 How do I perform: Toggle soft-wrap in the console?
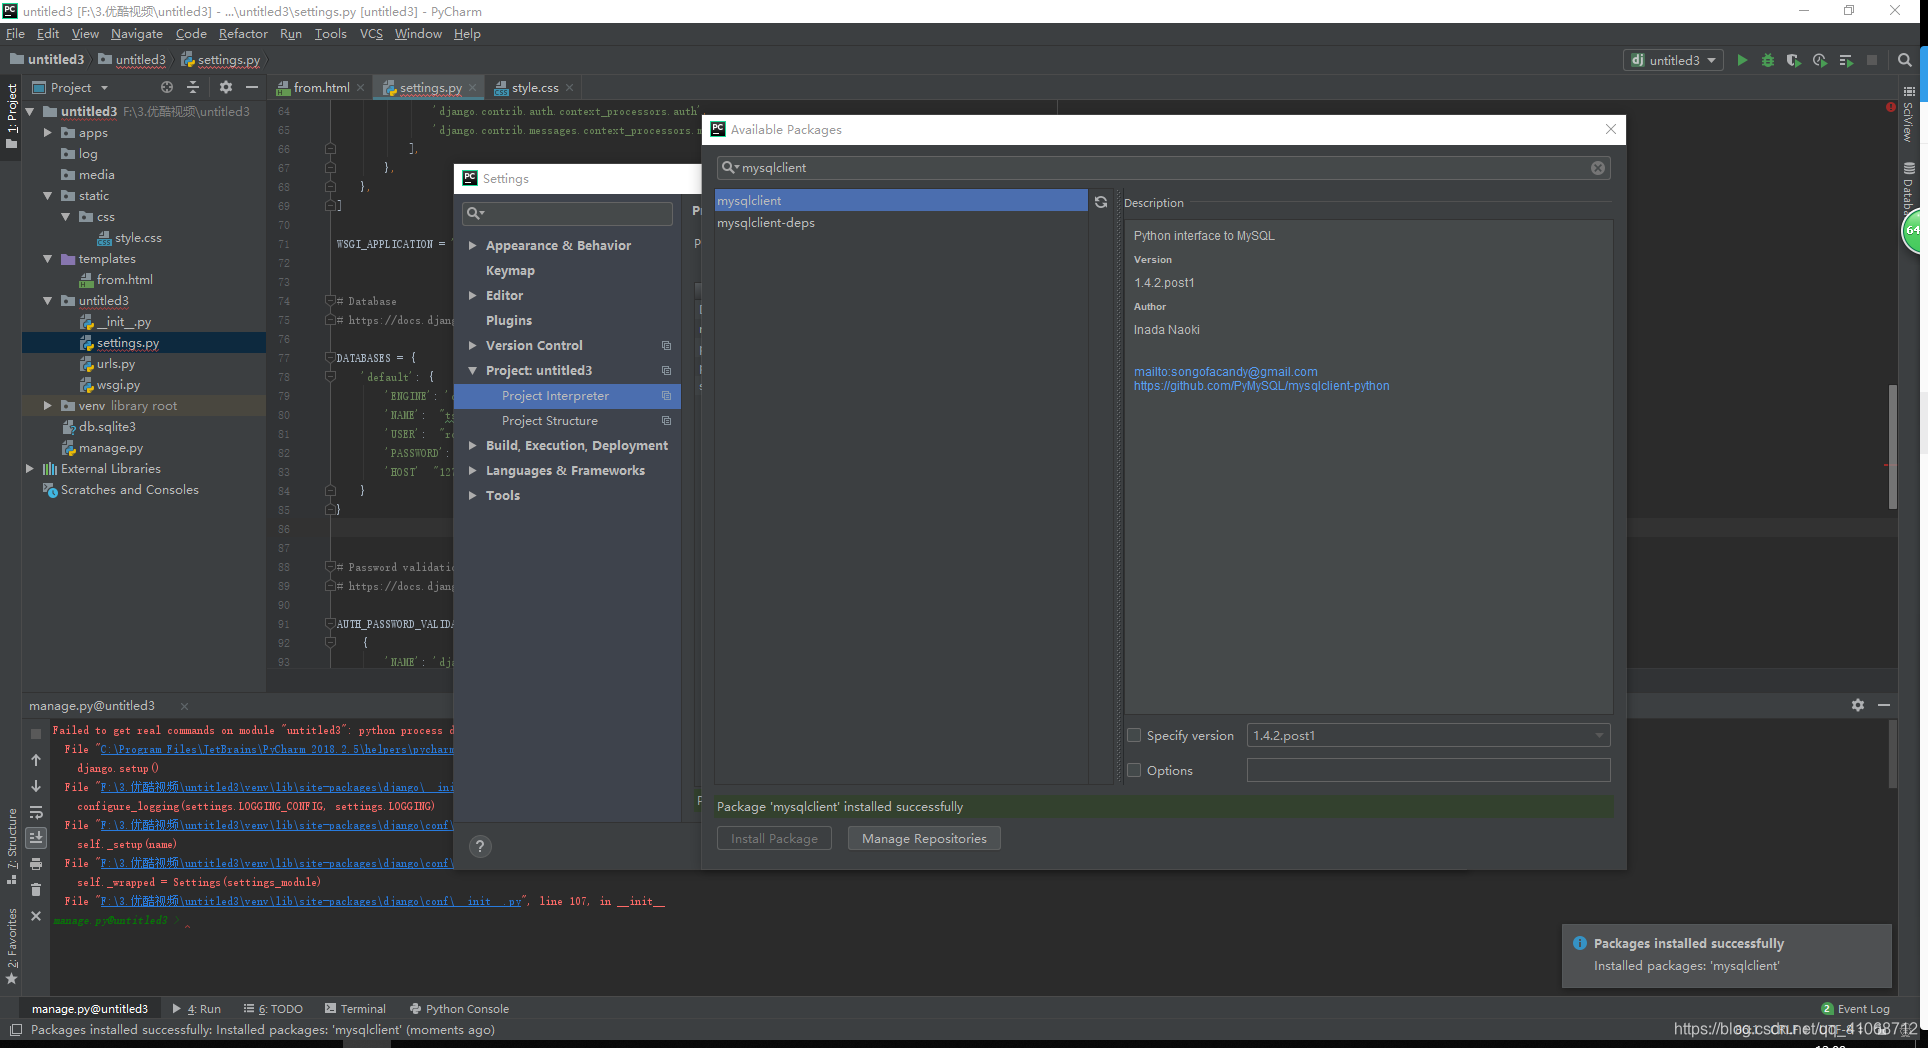(36, 812)
